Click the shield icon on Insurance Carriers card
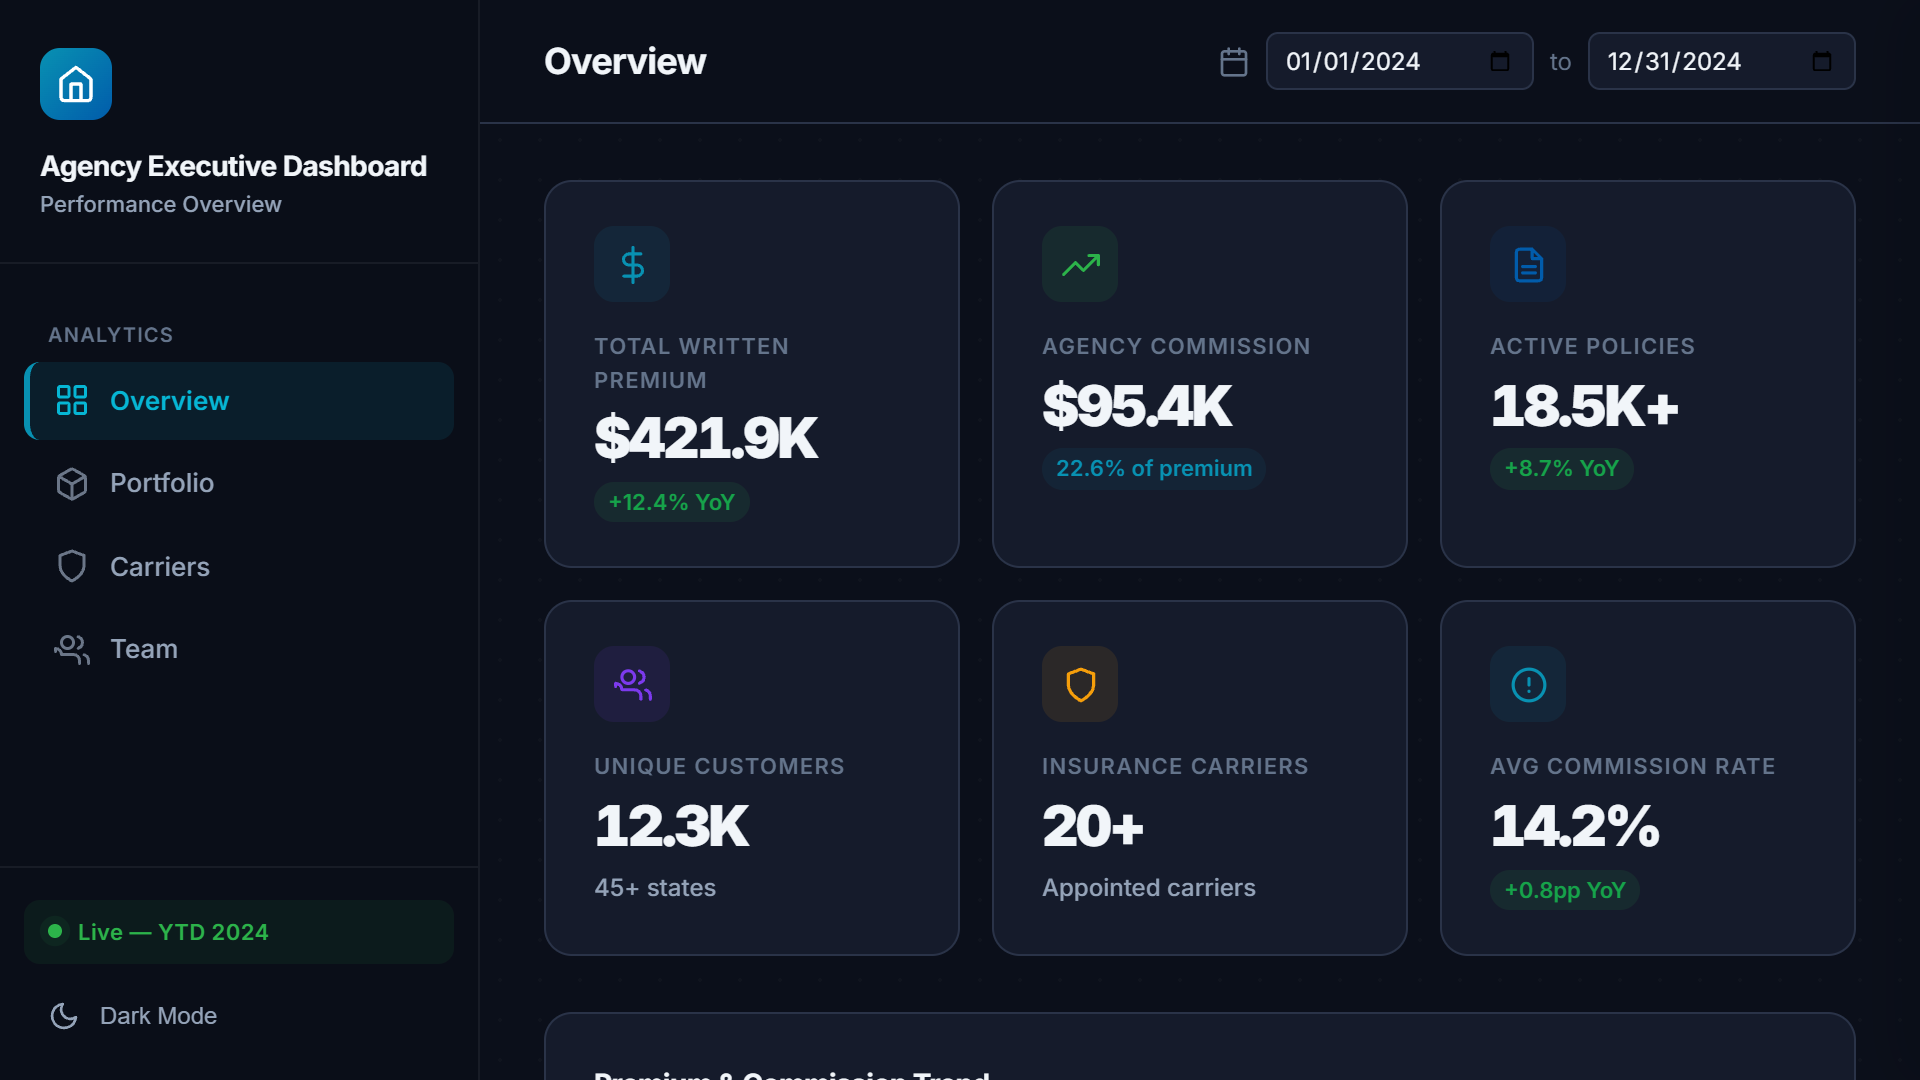Image resolution: width=1920 pixels, height=1080 pixels. [x=1079, y=684]
